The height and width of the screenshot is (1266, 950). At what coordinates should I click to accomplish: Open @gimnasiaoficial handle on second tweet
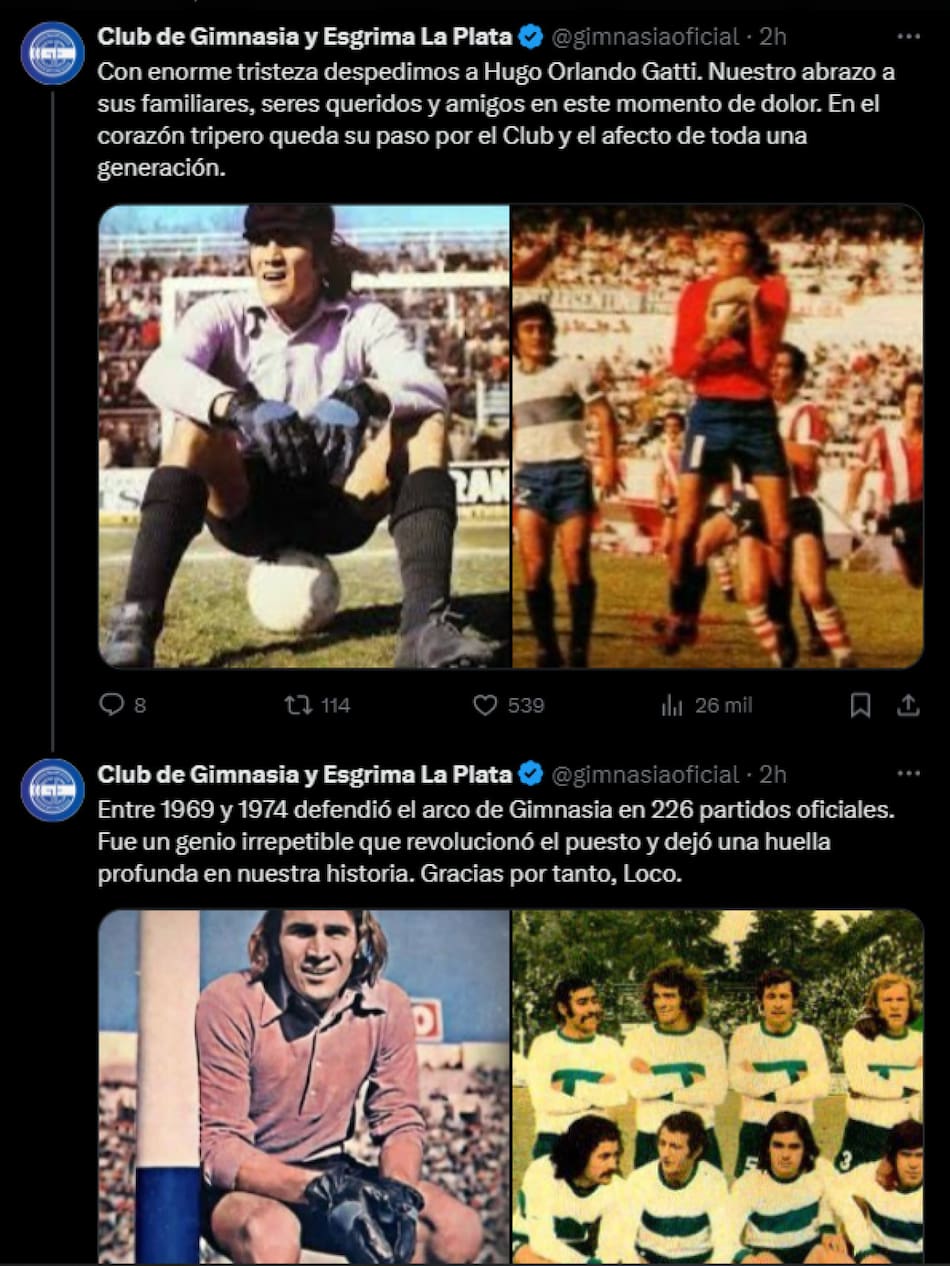point(645,774)
